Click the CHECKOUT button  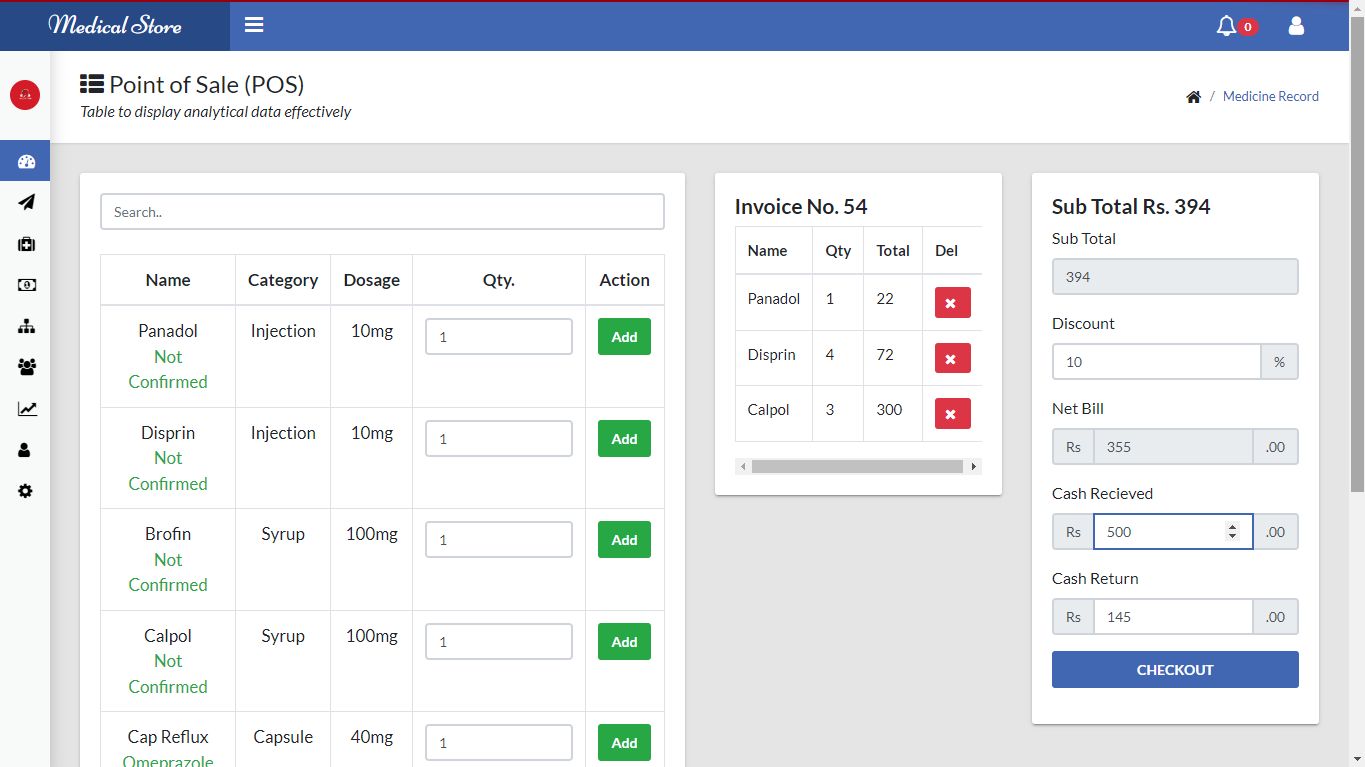[1175, 670]
